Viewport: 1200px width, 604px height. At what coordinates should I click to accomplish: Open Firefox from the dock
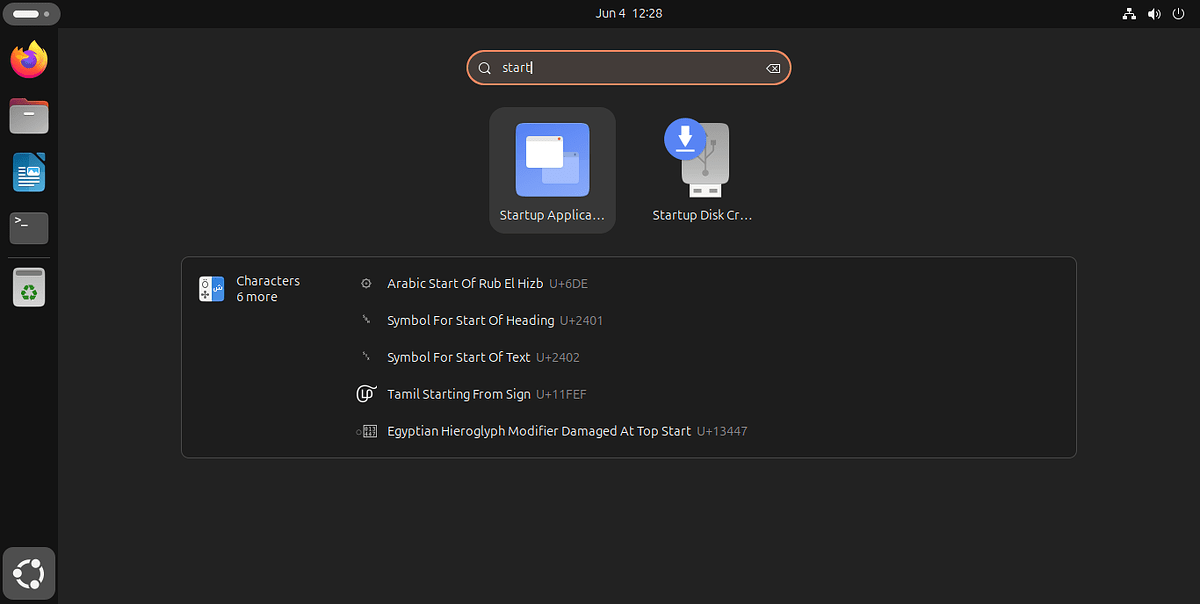(29, 60)
